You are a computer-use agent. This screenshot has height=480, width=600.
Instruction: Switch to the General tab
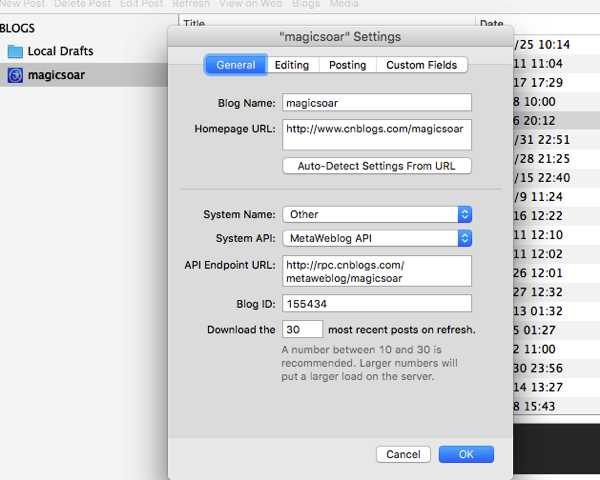point(236,65)
